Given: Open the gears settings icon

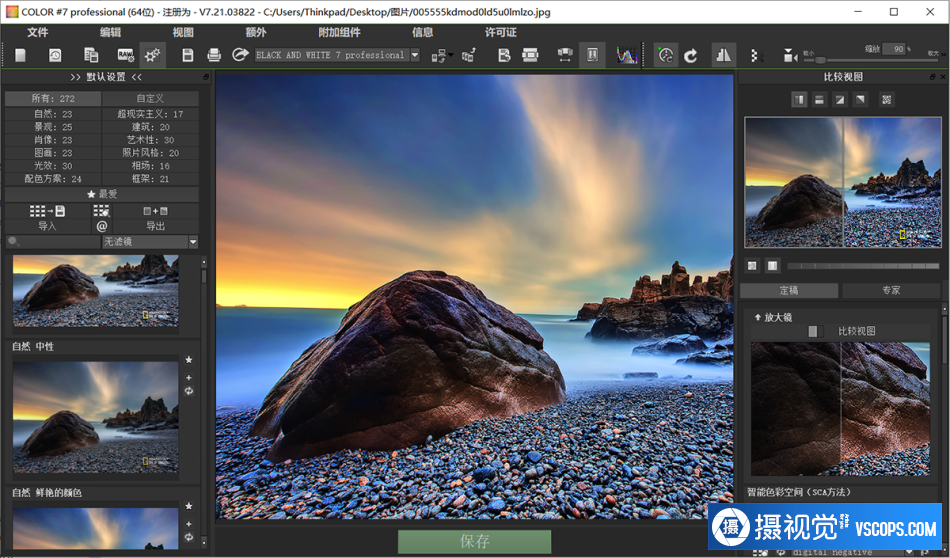Looking at the screenshot, I should pos(152,55).
